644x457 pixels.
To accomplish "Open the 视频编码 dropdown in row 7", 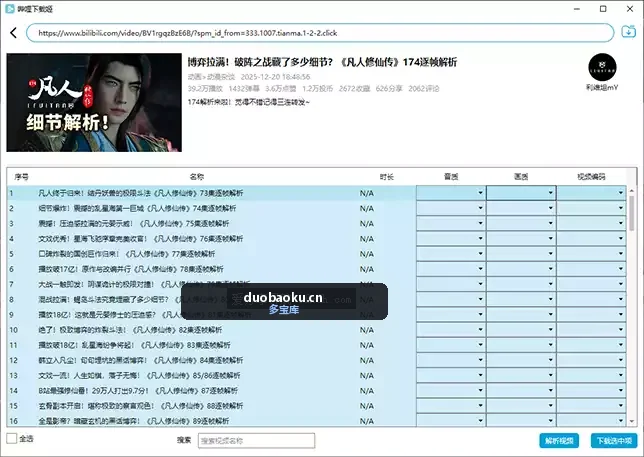I will pyautogui.click(x=591, y=284).
